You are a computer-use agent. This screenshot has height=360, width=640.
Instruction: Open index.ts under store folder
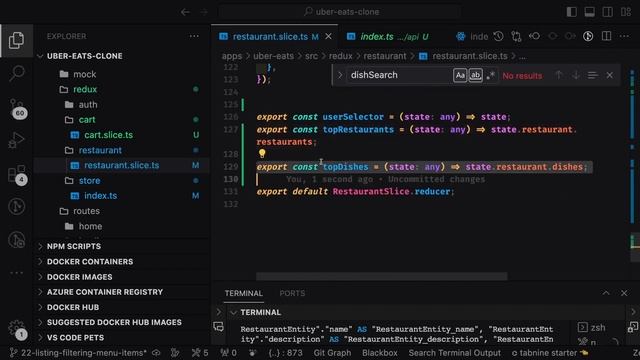[x=100, y=196]
